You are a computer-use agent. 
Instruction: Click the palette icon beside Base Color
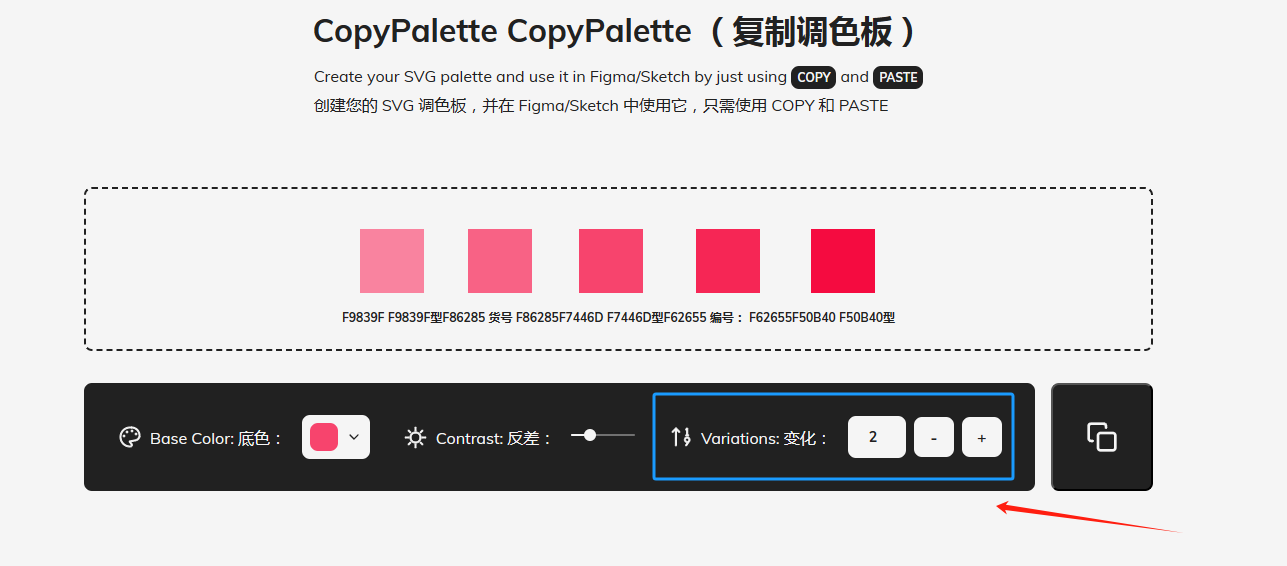click(130, 437)
